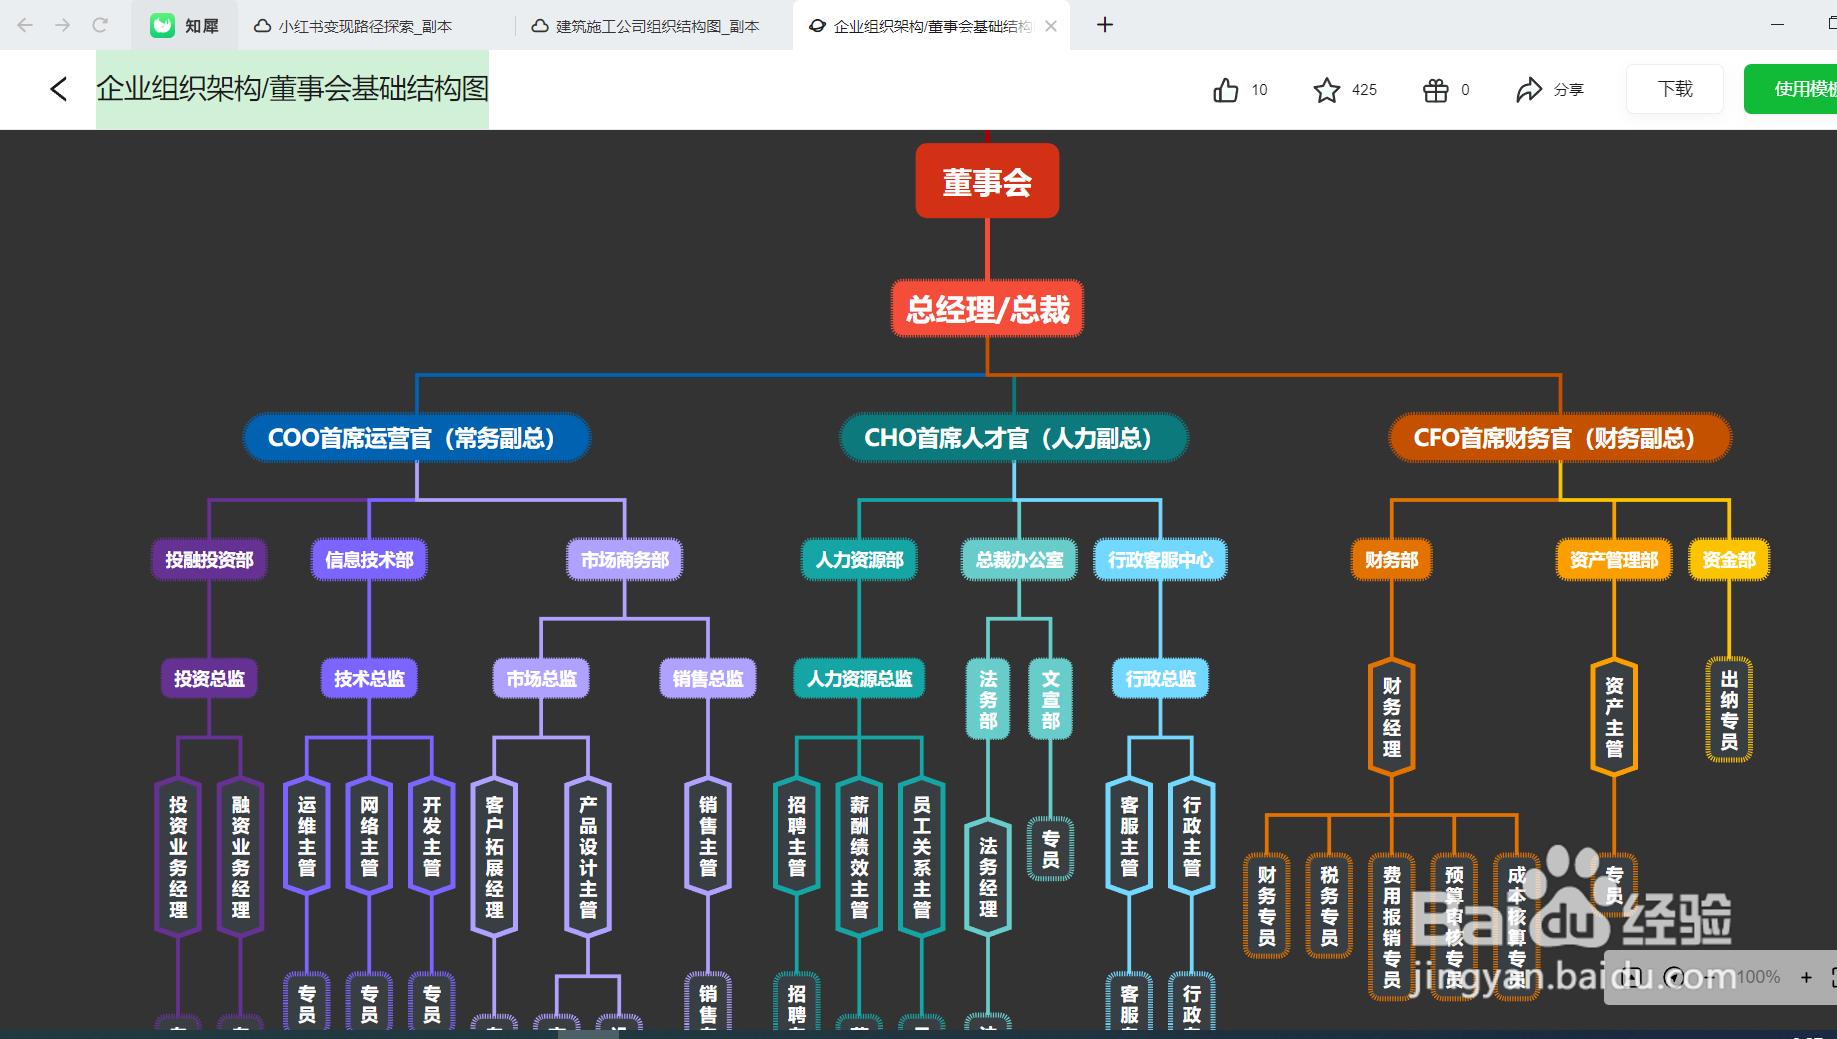Select the 行政总监 node

point(1160,678)
